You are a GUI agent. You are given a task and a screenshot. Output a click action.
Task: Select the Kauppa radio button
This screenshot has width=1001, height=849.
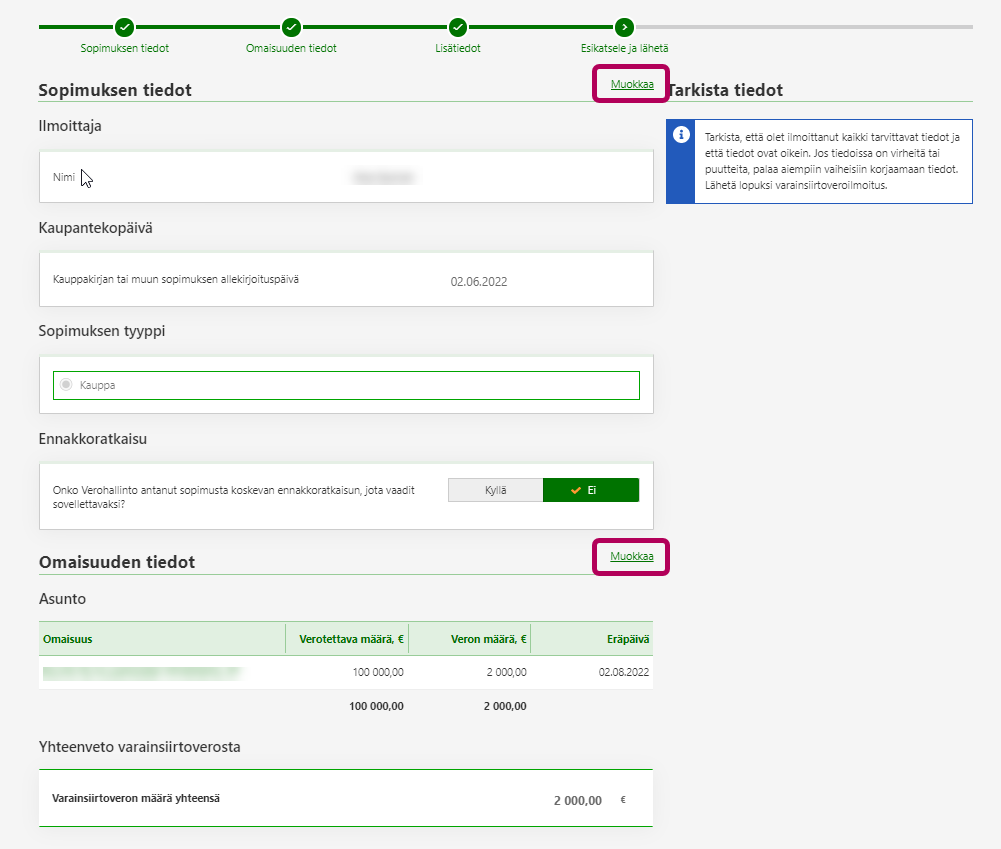coord(67,385)
